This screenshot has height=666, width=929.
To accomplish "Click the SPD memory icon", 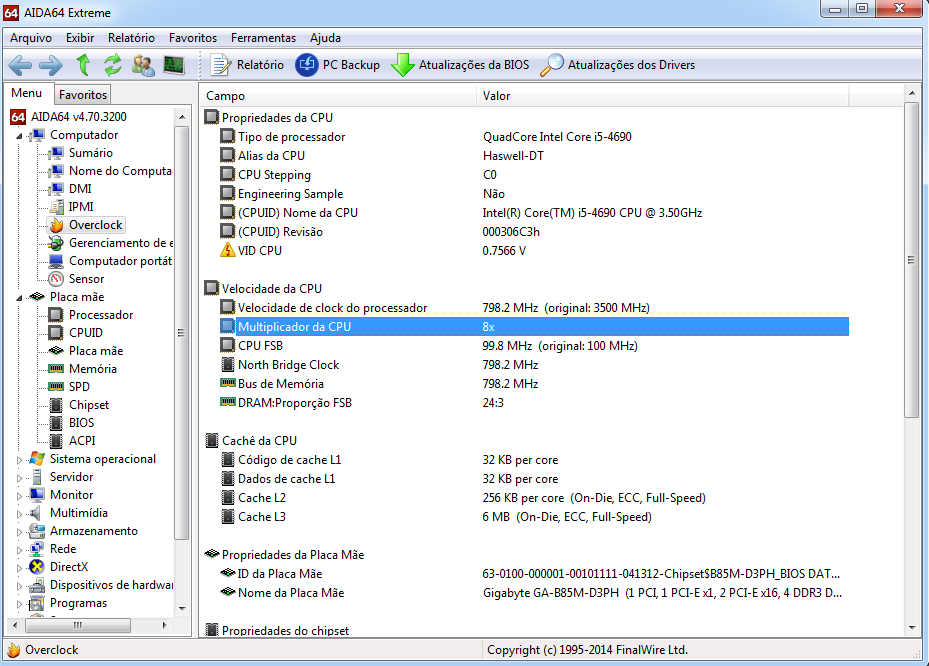I will [56, 387].
